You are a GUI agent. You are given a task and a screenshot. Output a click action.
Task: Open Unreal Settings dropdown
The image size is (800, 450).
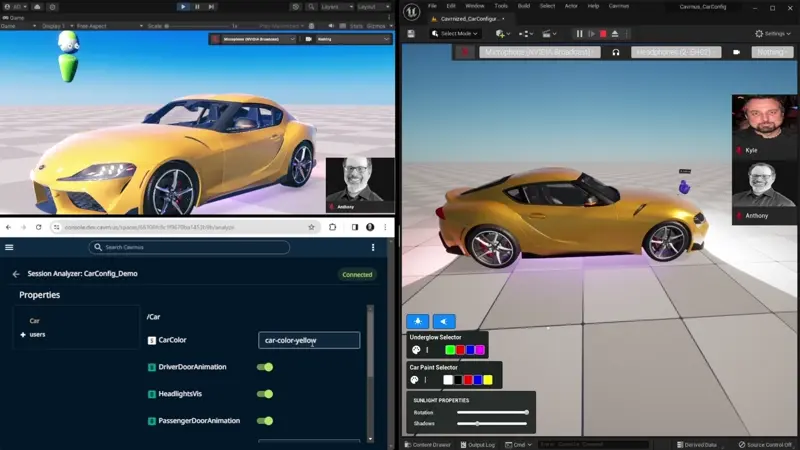click(x=773, y=34)
